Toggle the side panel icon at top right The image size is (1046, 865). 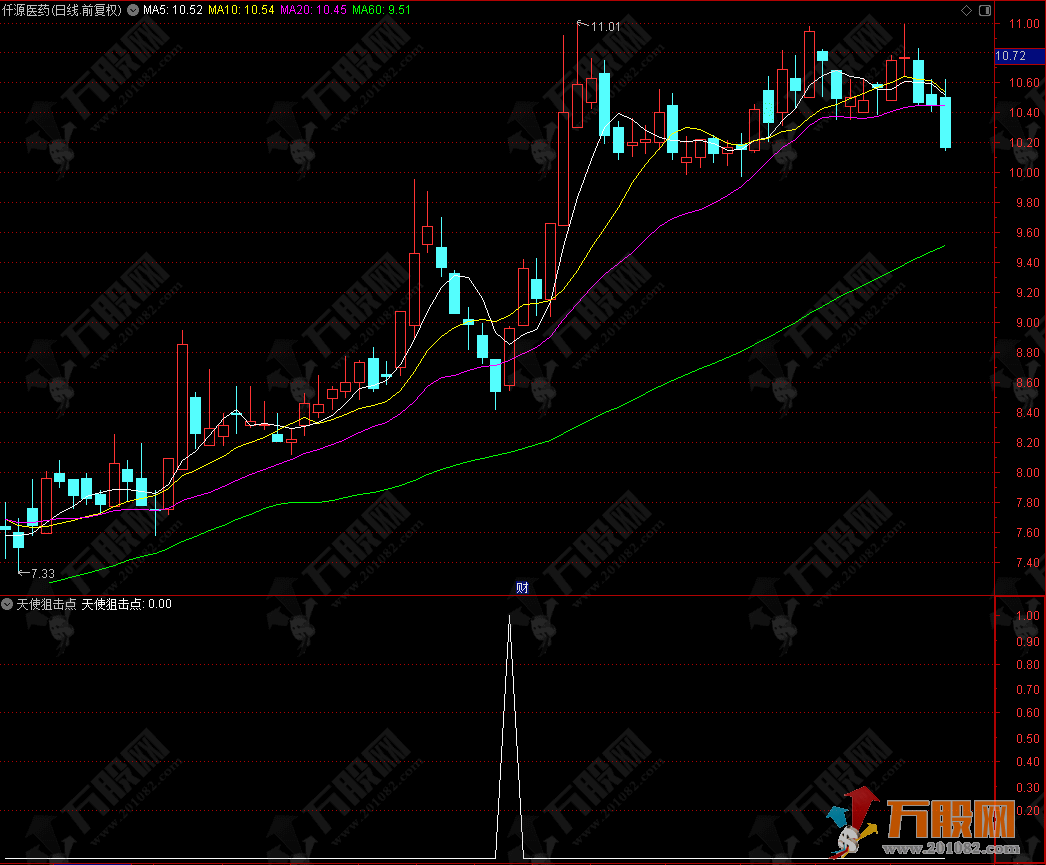[985, 10]
